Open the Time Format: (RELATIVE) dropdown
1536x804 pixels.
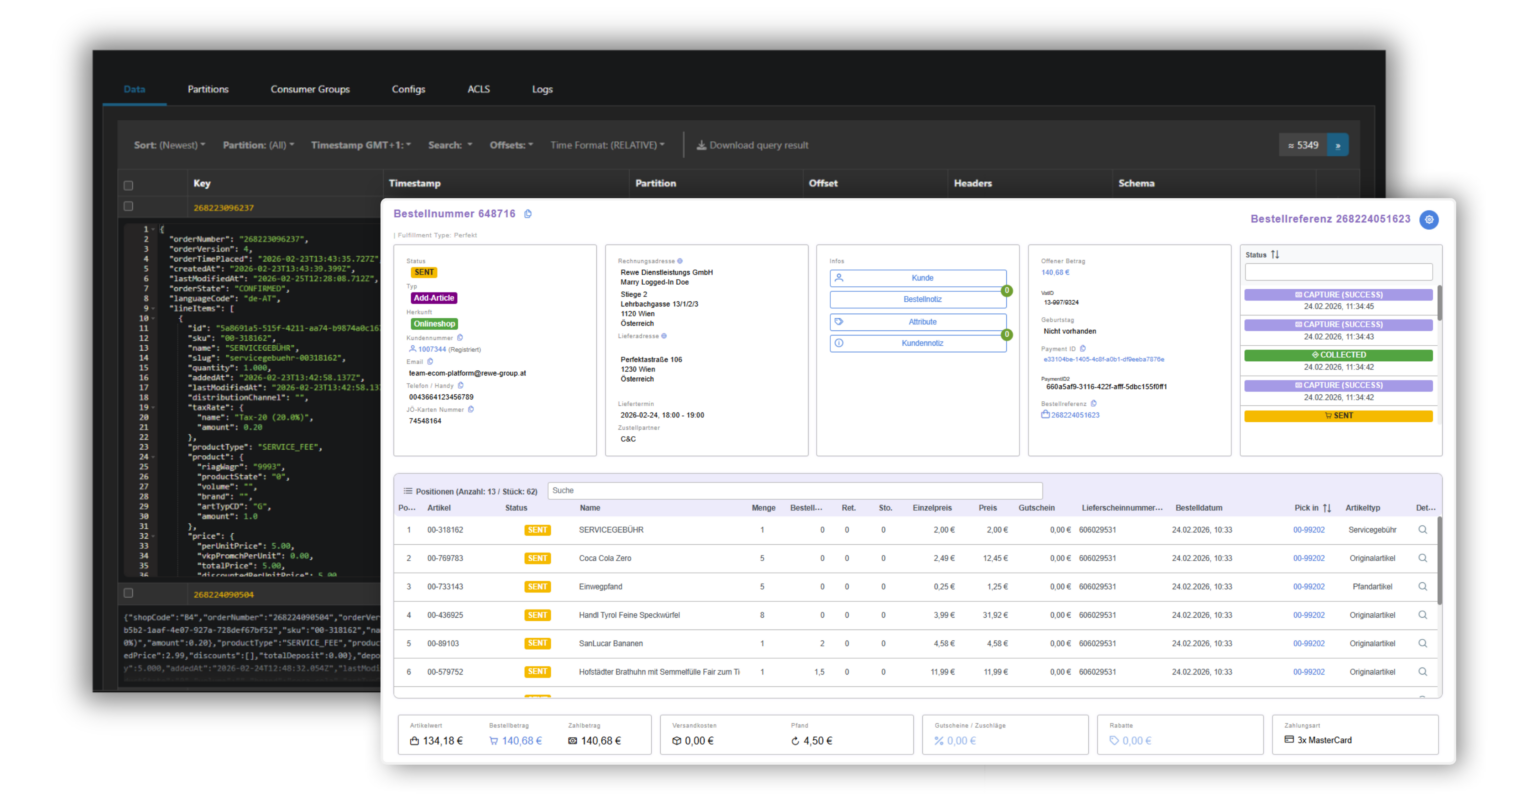pos(607,145)
